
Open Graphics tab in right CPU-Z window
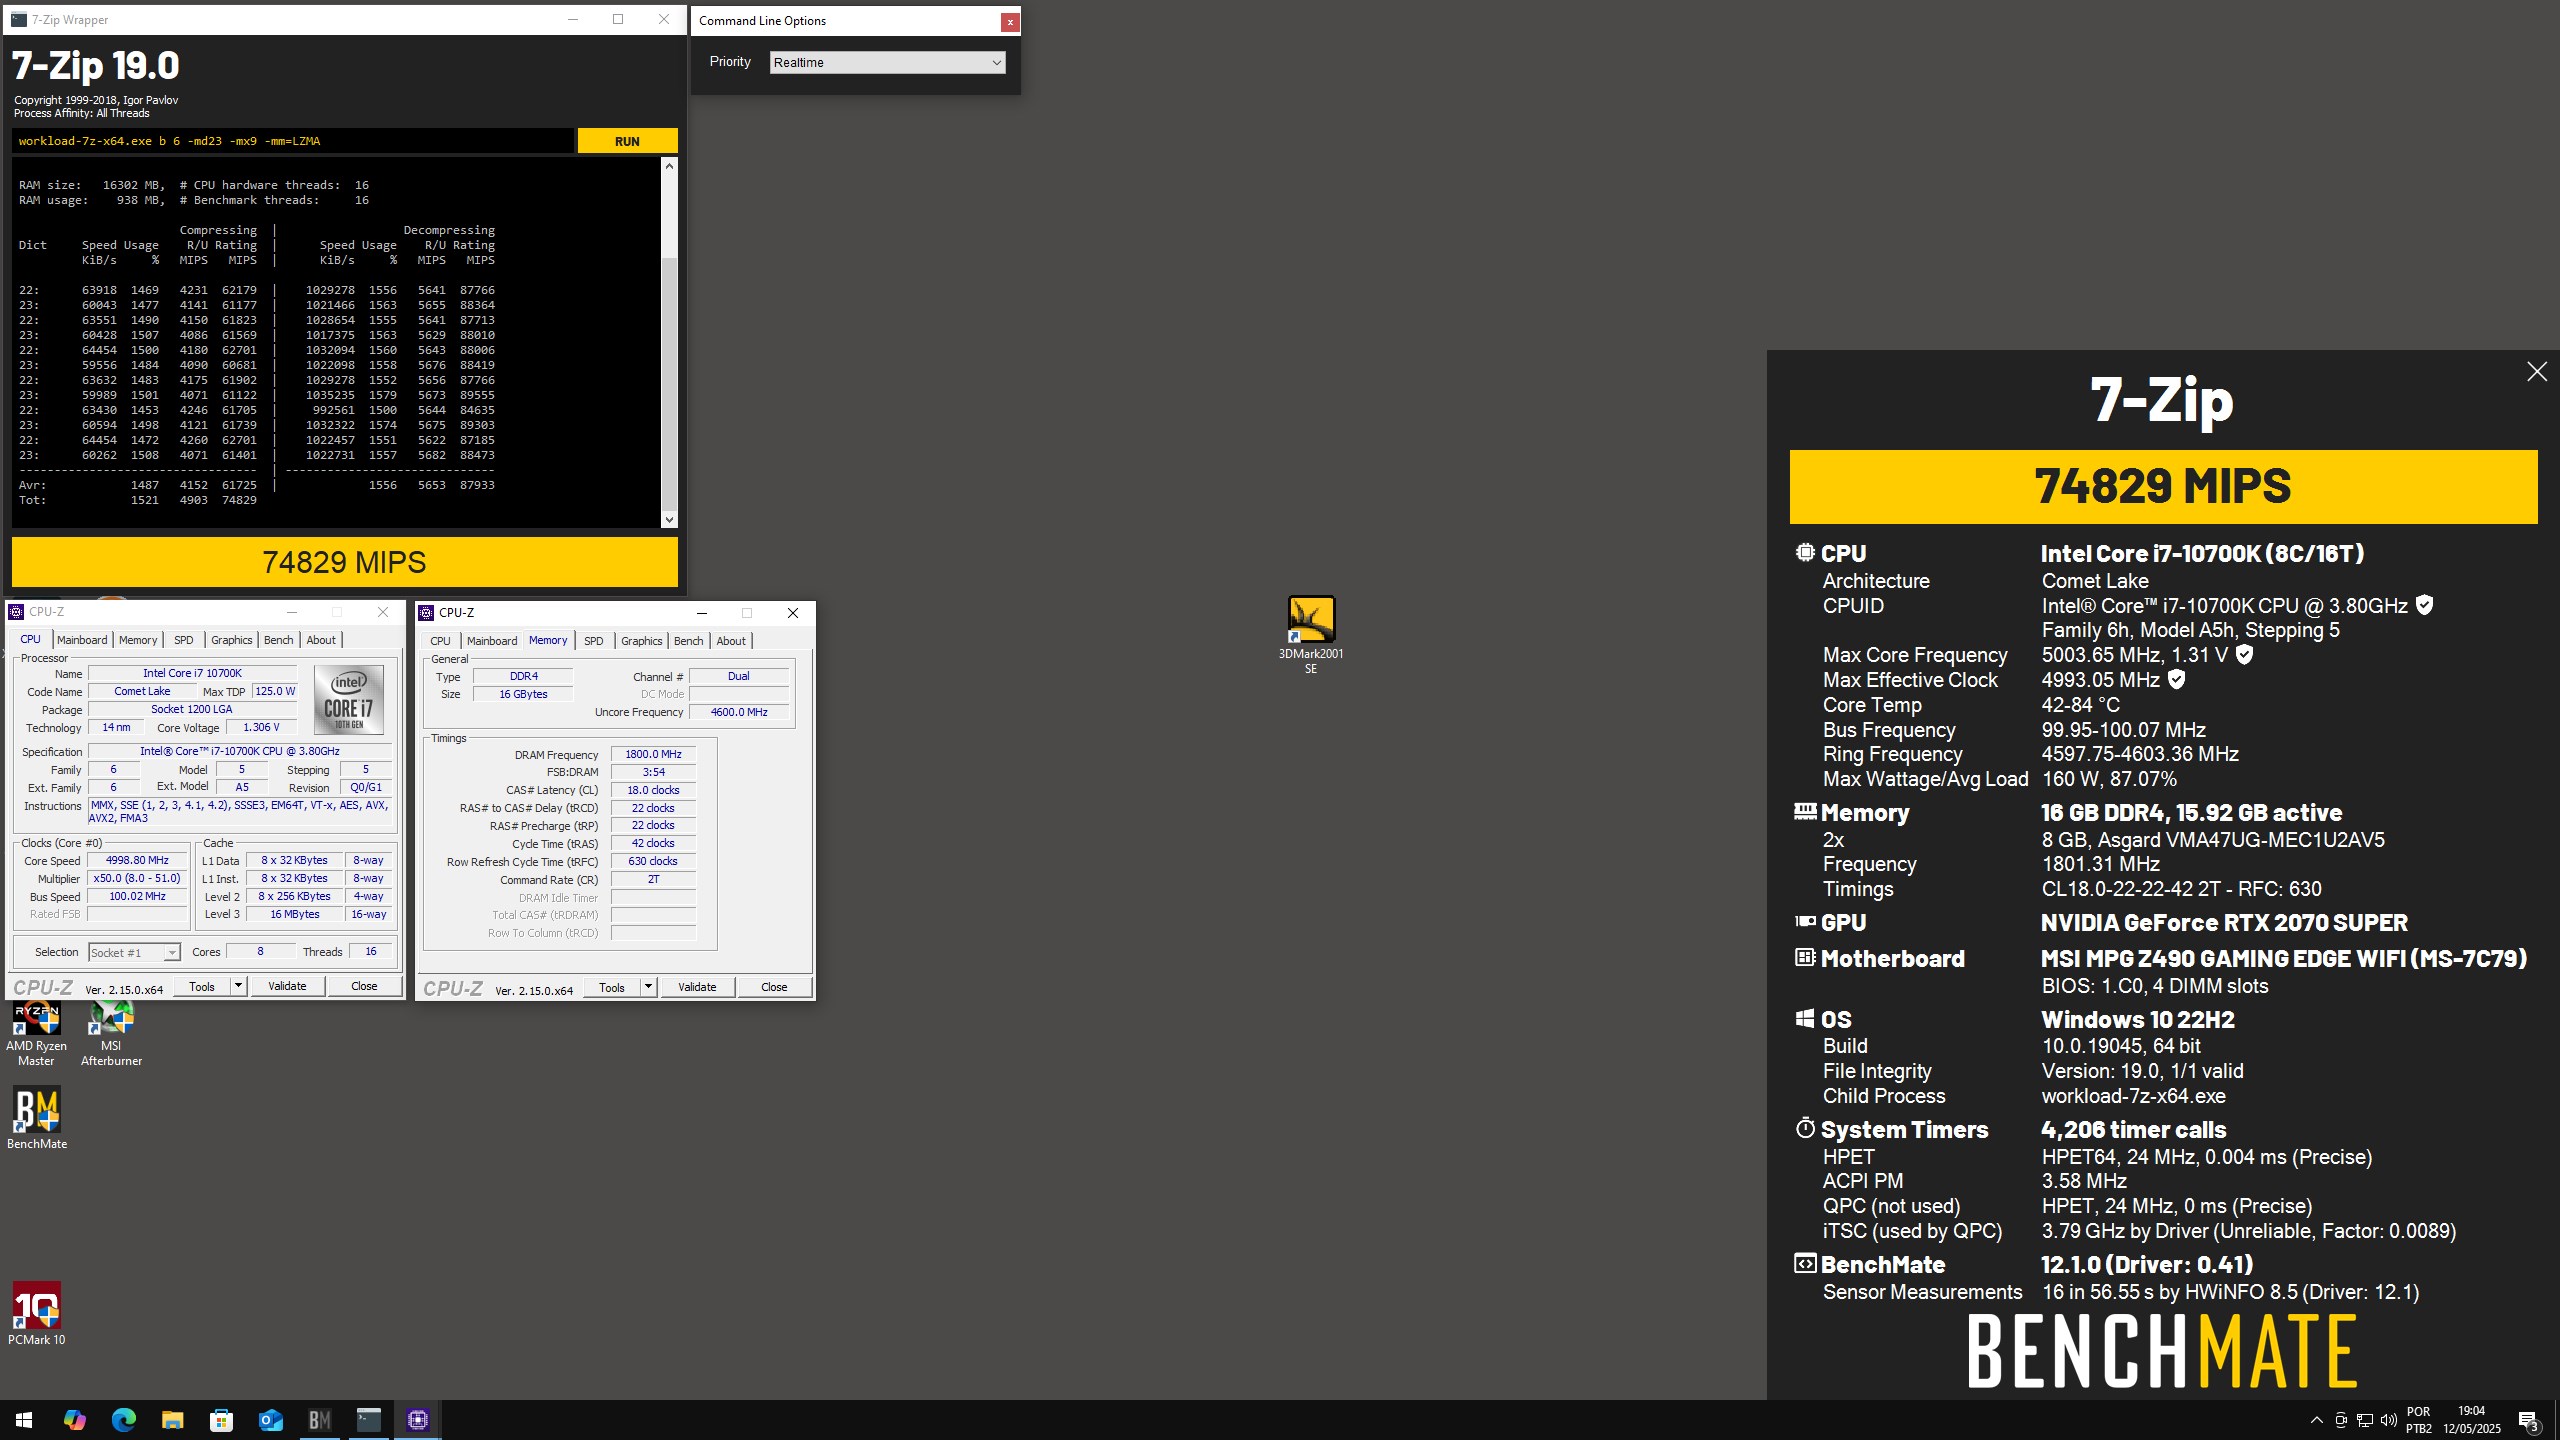(642, 641)
